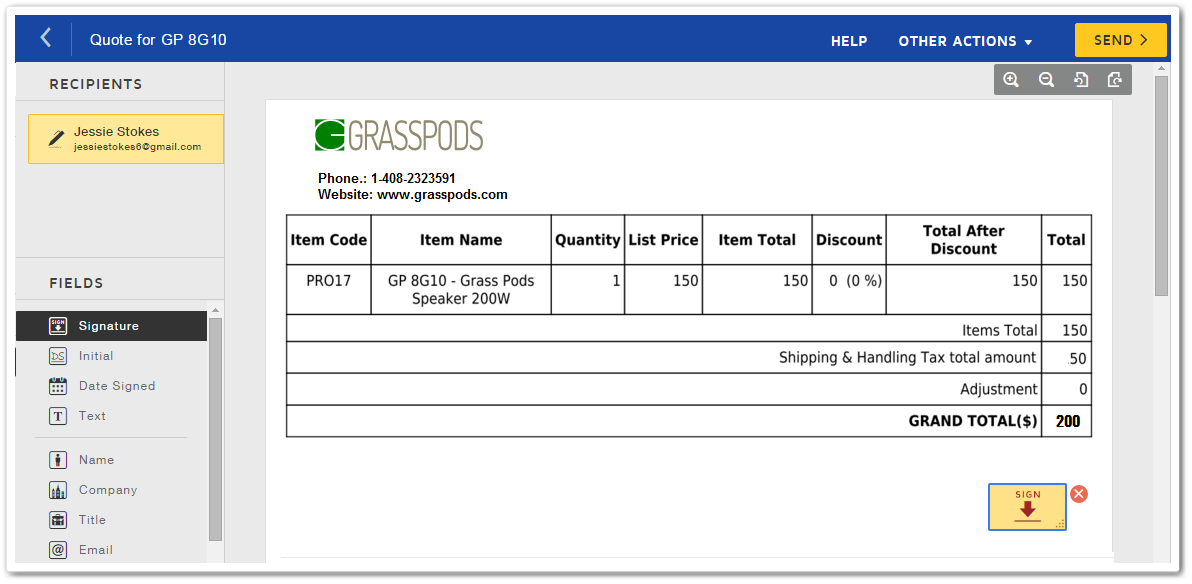
Task: Select the Signature field
Action: pyautogui.click(x=110, y=326)
